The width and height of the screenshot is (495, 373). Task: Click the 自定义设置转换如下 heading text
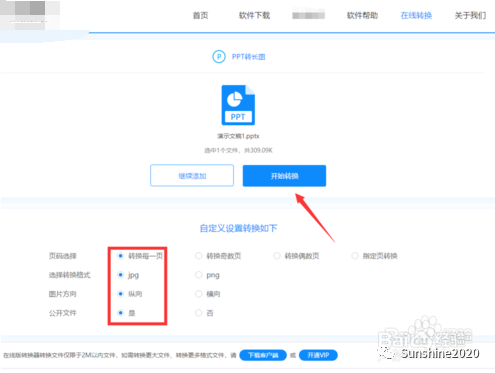pyautogui.click(x=238, y=228)
